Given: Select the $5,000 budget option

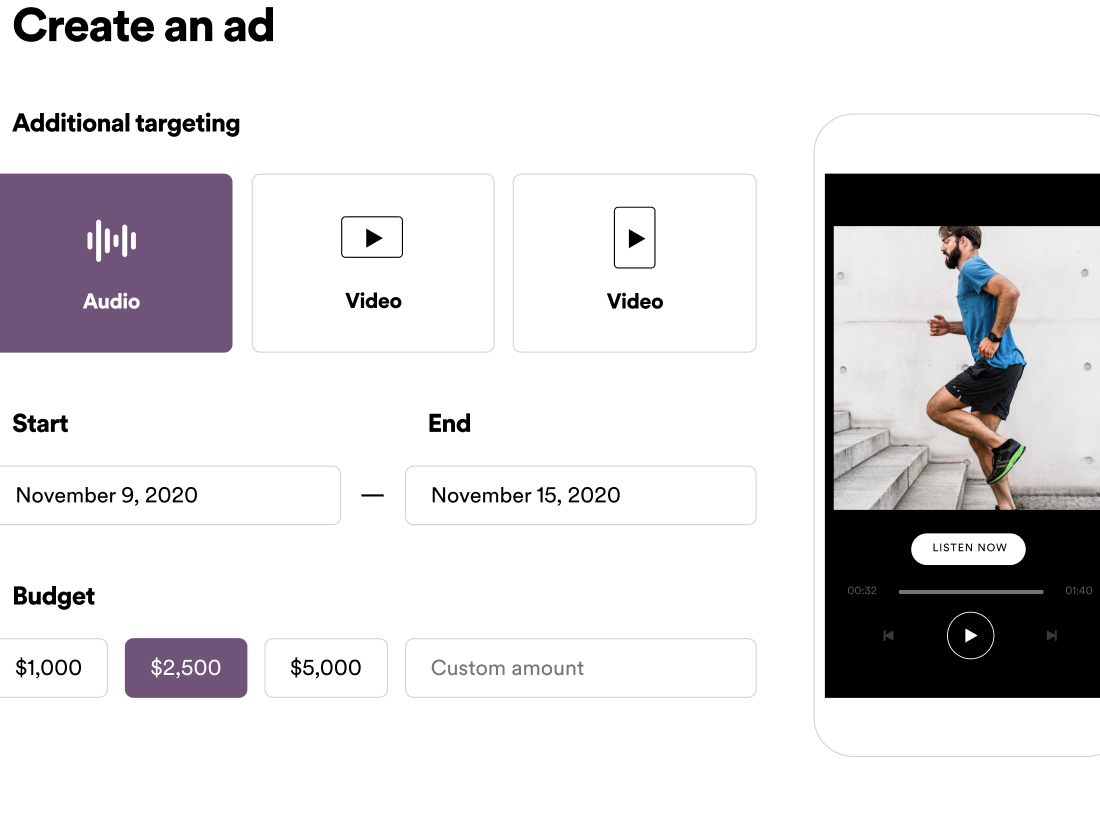Looking at the screenshot, I should pyautogui.click(x=326, y=668).
